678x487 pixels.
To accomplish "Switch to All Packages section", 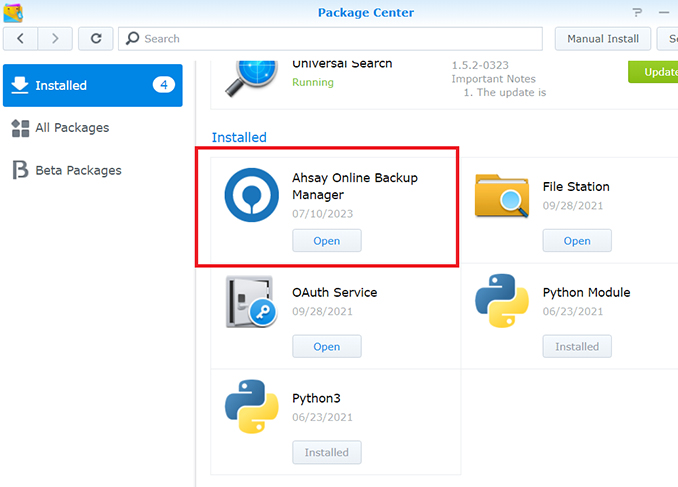I will tap(72, 128).
